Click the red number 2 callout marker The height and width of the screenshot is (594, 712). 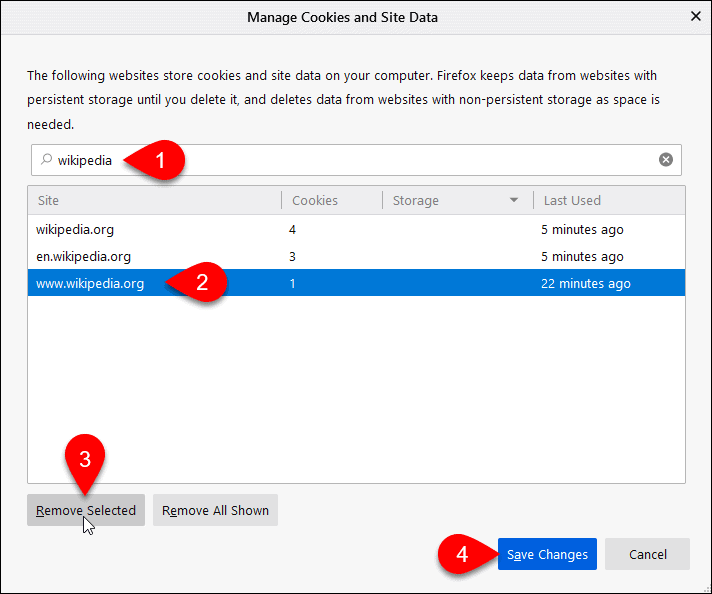pos(197,282)
